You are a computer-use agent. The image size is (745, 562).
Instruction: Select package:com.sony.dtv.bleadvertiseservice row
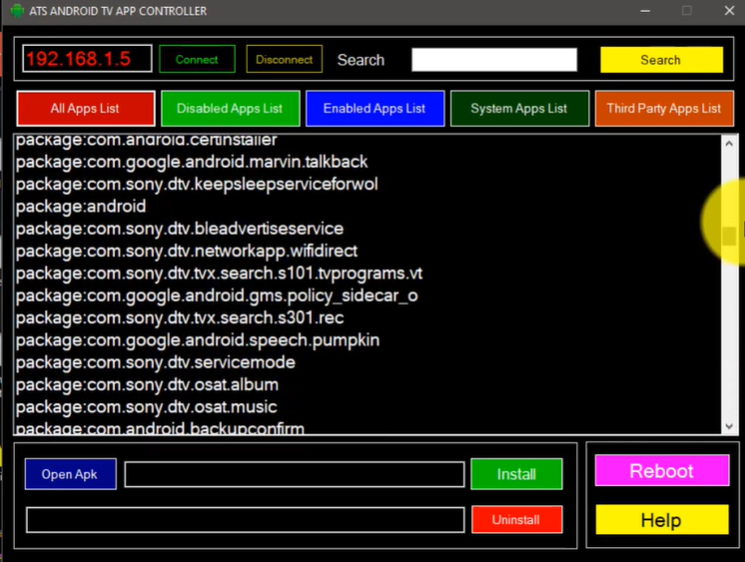click(180, 229)
